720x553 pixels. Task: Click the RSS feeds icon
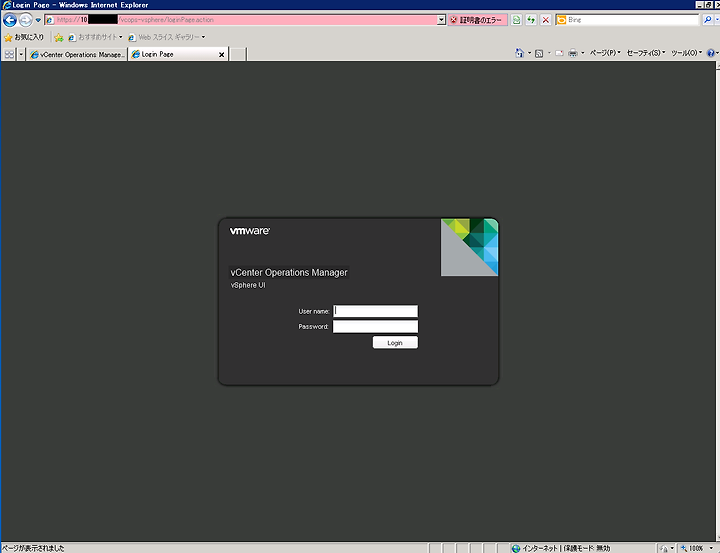coord(539,53)
